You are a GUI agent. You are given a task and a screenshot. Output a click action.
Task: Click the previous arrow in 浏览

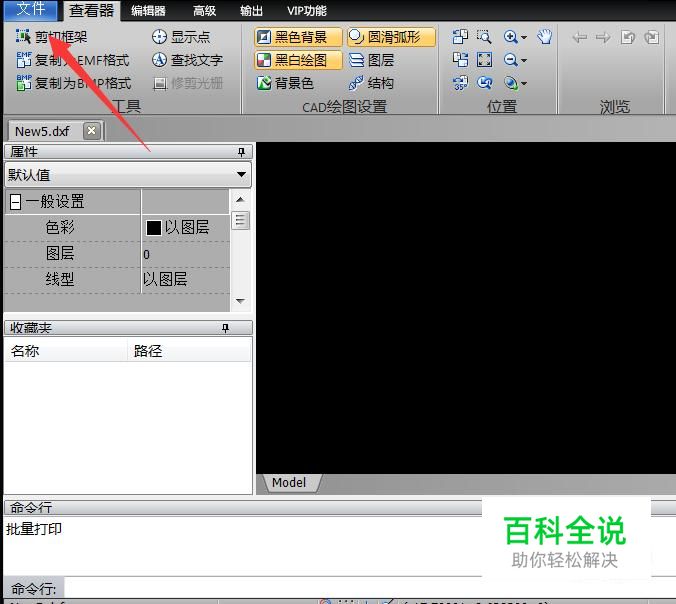pyautogui.click(x=579, y=38)
